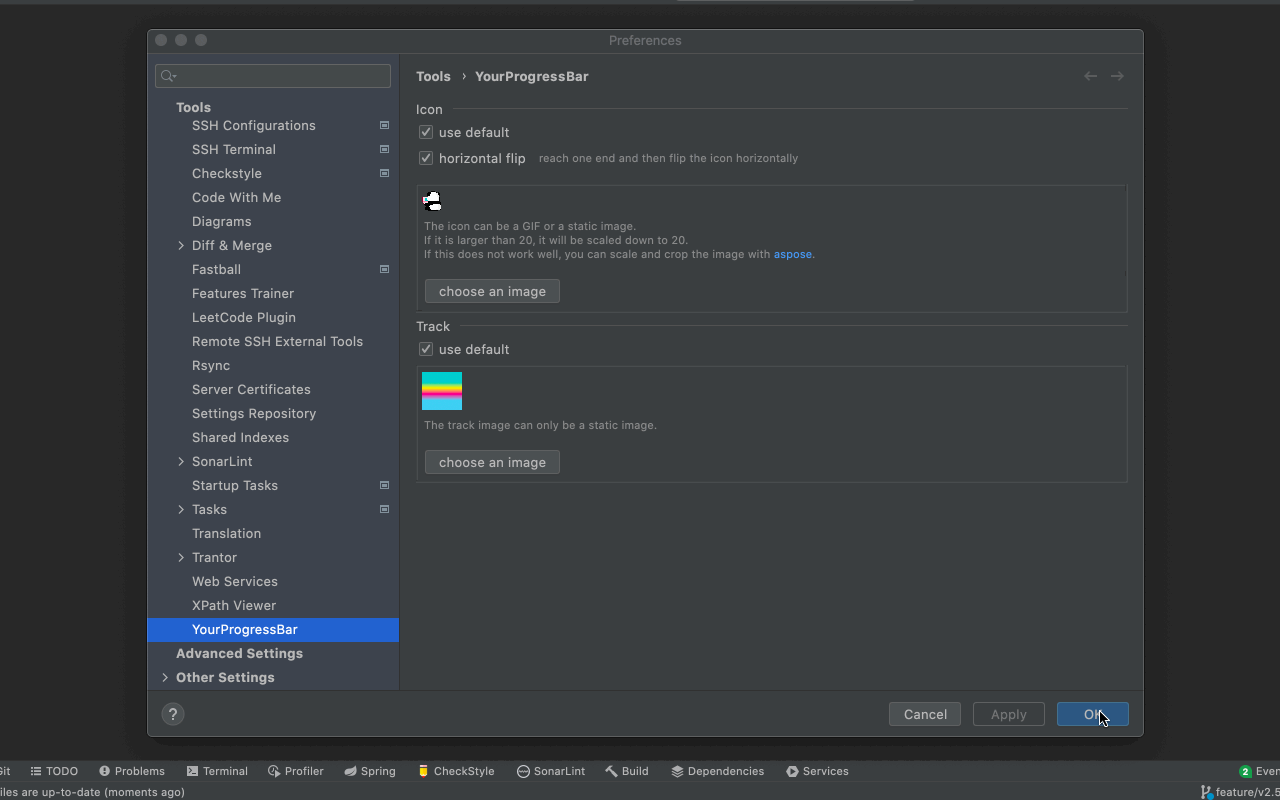Click choose an image for the icon
Viewport: 1280px width, 800px height.
click(491, 291)
